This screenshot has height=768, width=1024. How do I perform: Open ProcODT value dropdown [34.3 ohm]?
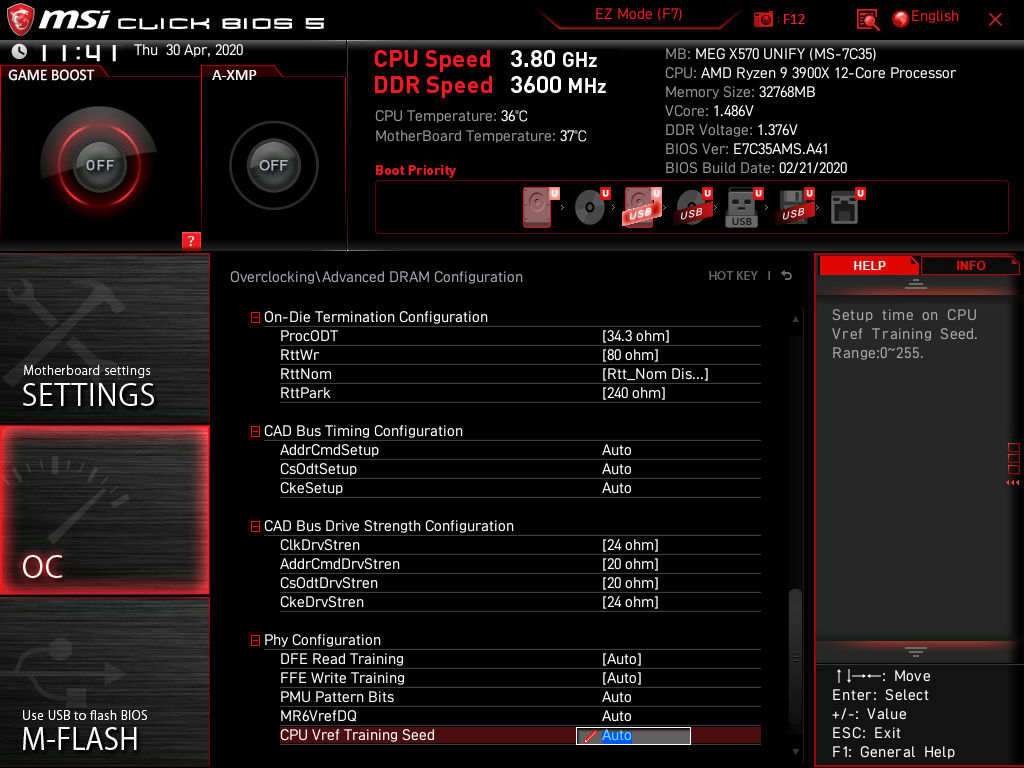[x=635, y=336]
